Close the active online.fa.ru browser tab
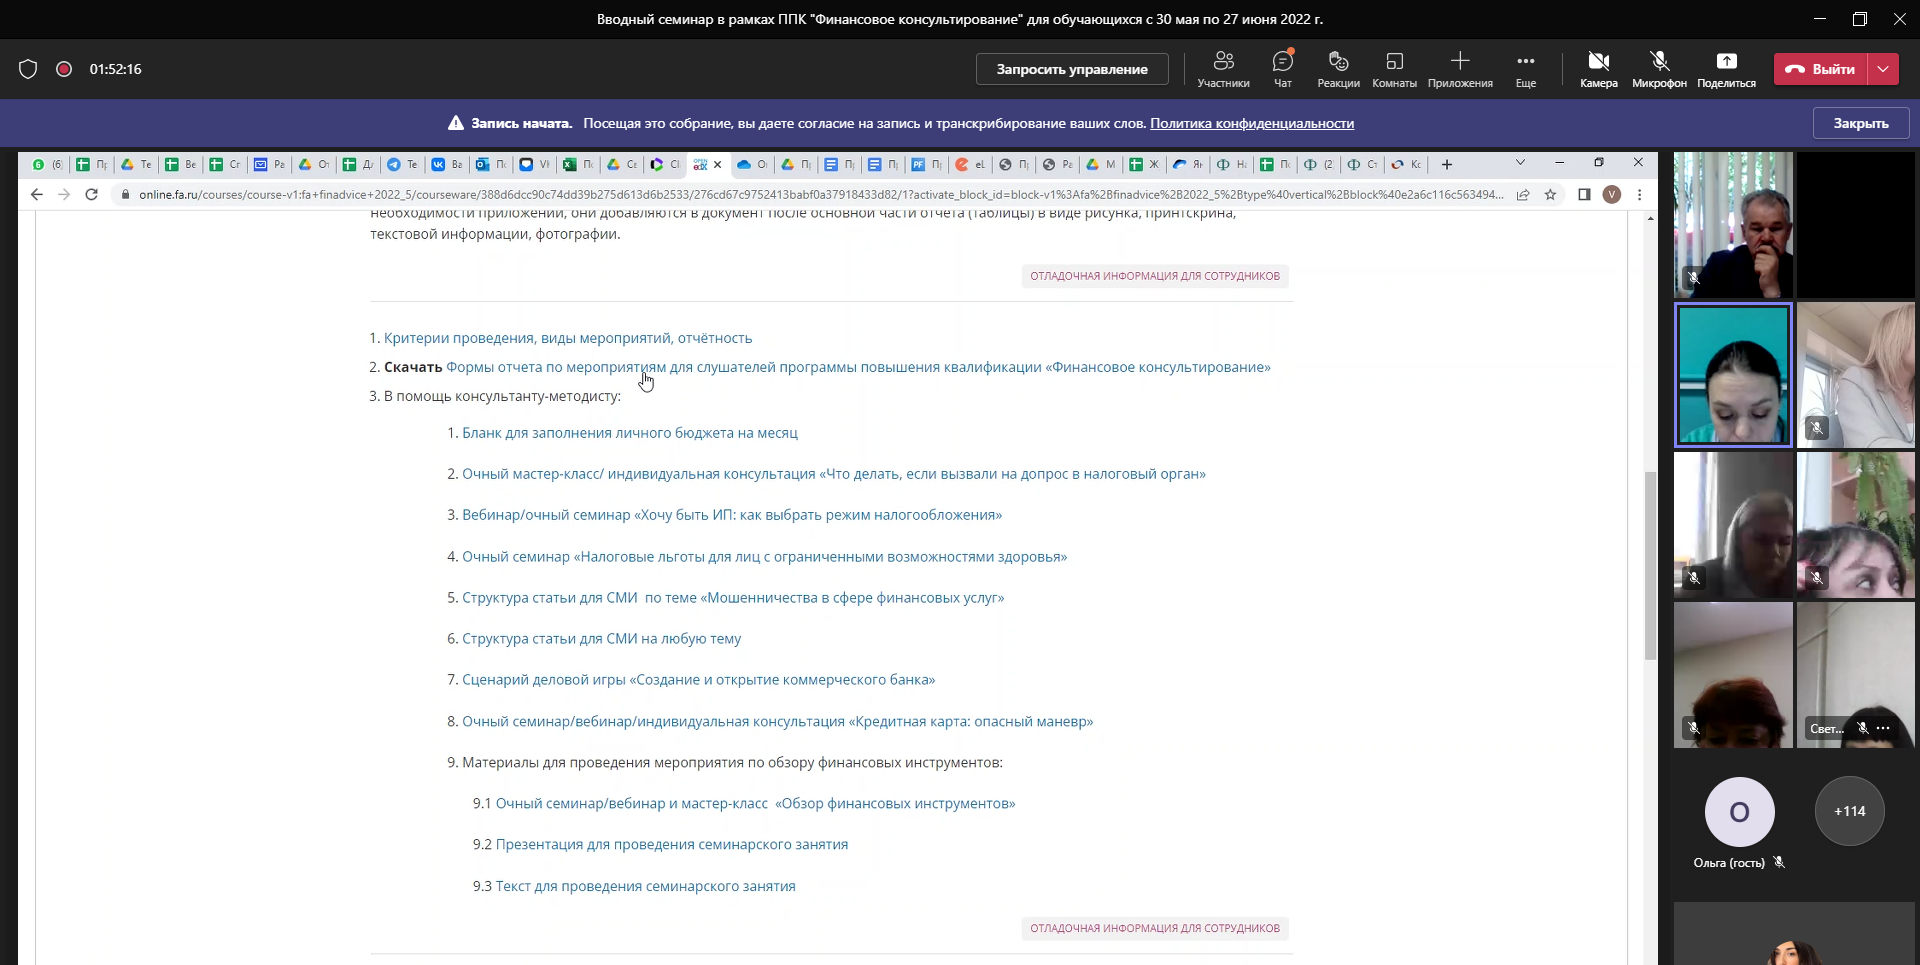This screenshot has height=965, width=1920. point(717,165)
